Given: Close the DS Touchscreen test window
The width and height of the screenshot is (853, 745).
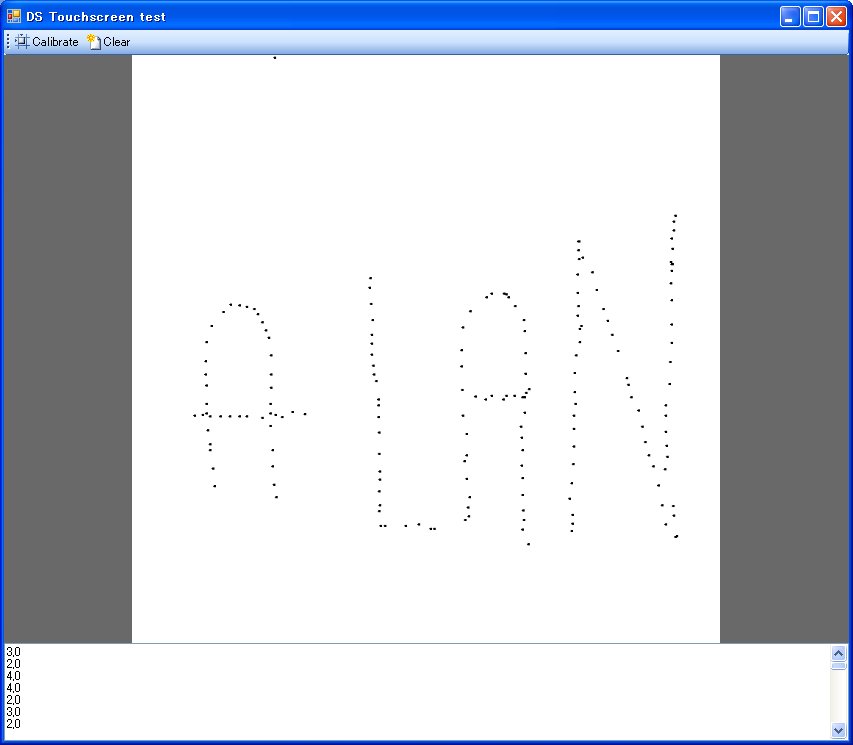Looking at the screenshot, I should coord(836,17).
